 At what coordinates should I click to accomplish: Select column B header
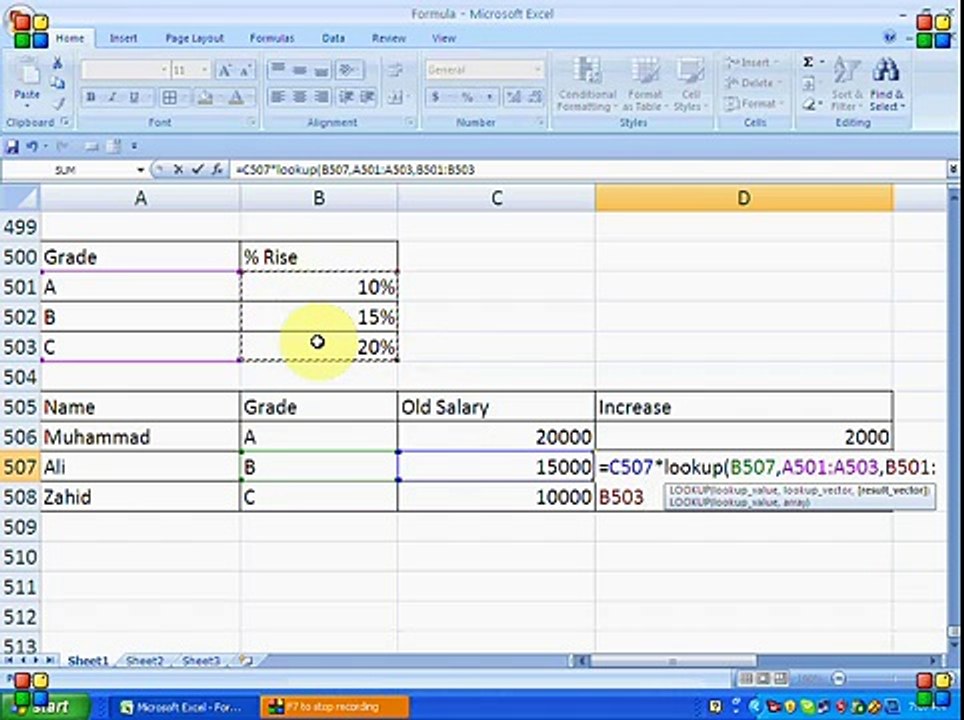pos(318,198)
